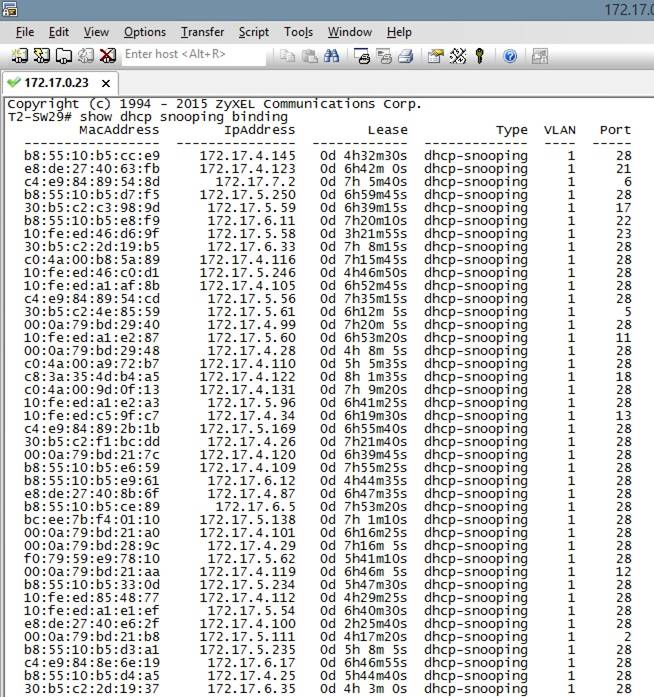The height and width of the screenshot is (697, 654).
Task: Click the key icon for Public-Key Assistant
Action: point(480,55)
